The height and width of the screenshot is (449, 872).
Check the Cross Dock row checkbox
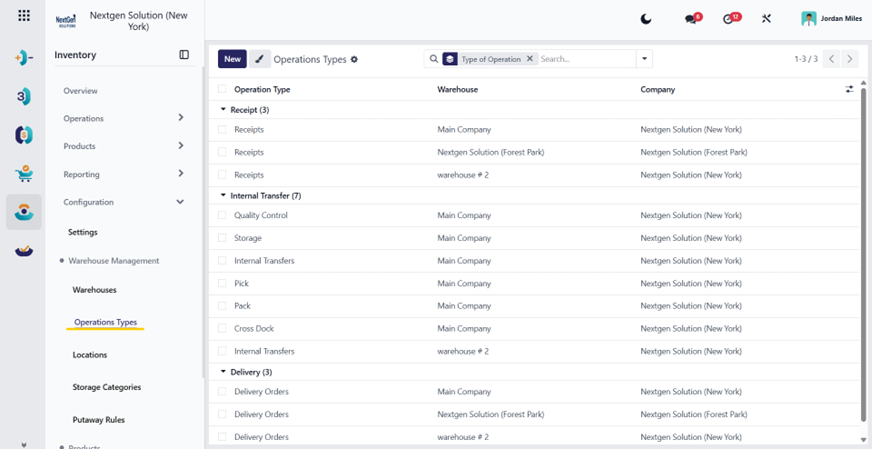click(x=222, y=328)
